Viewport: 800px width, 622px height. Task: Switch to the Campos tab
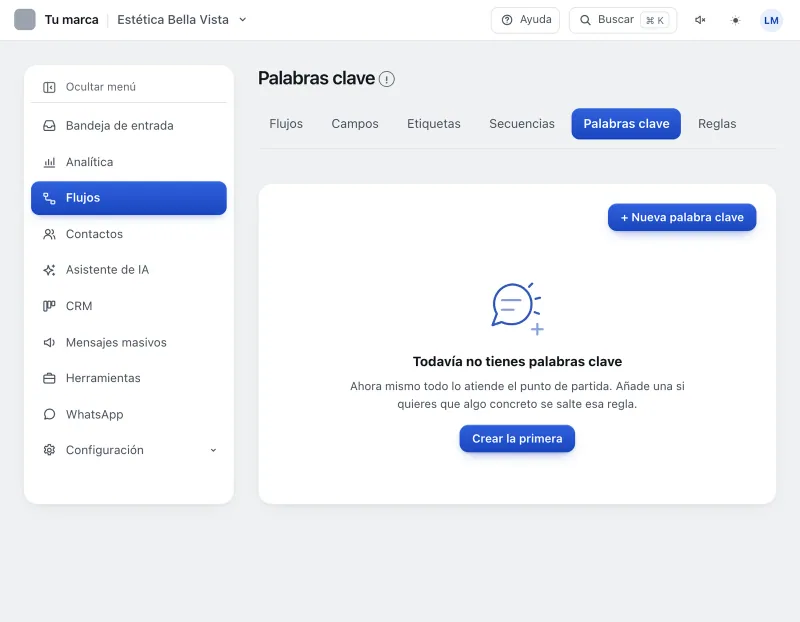tap(355, 123)
